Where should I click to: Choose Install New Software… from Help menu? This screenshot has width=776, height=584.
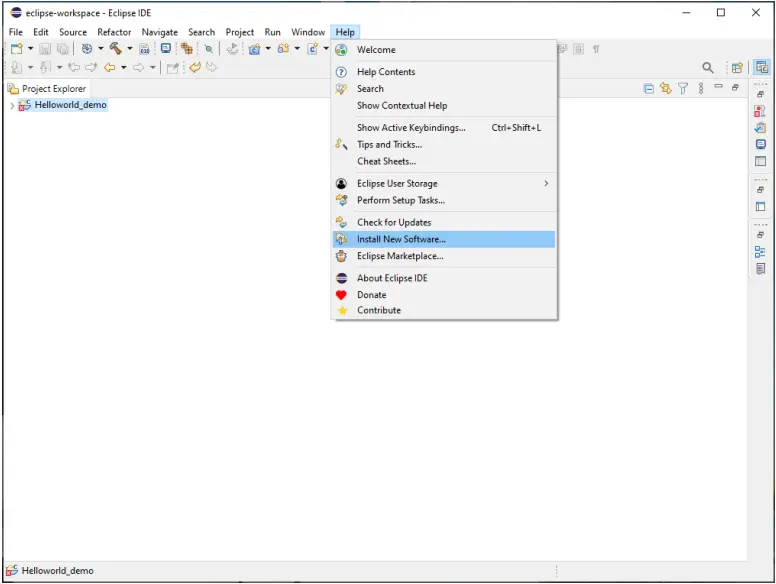tap(444, 239)
